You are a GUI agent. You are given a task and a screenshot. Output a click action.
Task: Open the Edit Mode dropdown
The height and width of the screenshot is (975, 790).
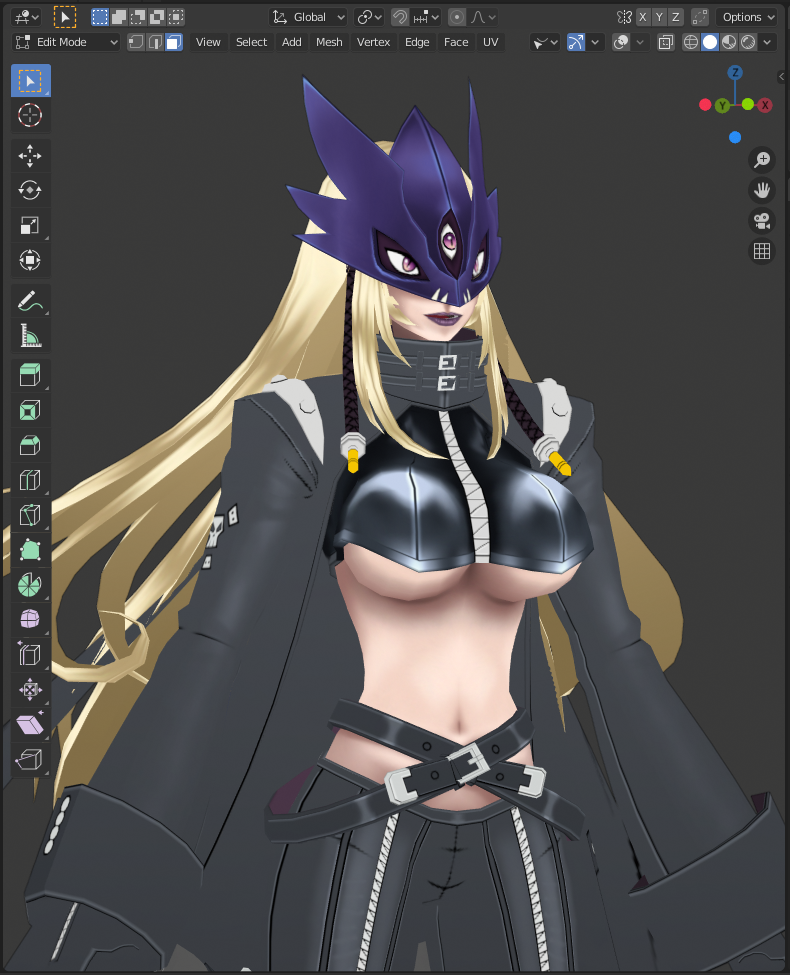coord(66,42)
